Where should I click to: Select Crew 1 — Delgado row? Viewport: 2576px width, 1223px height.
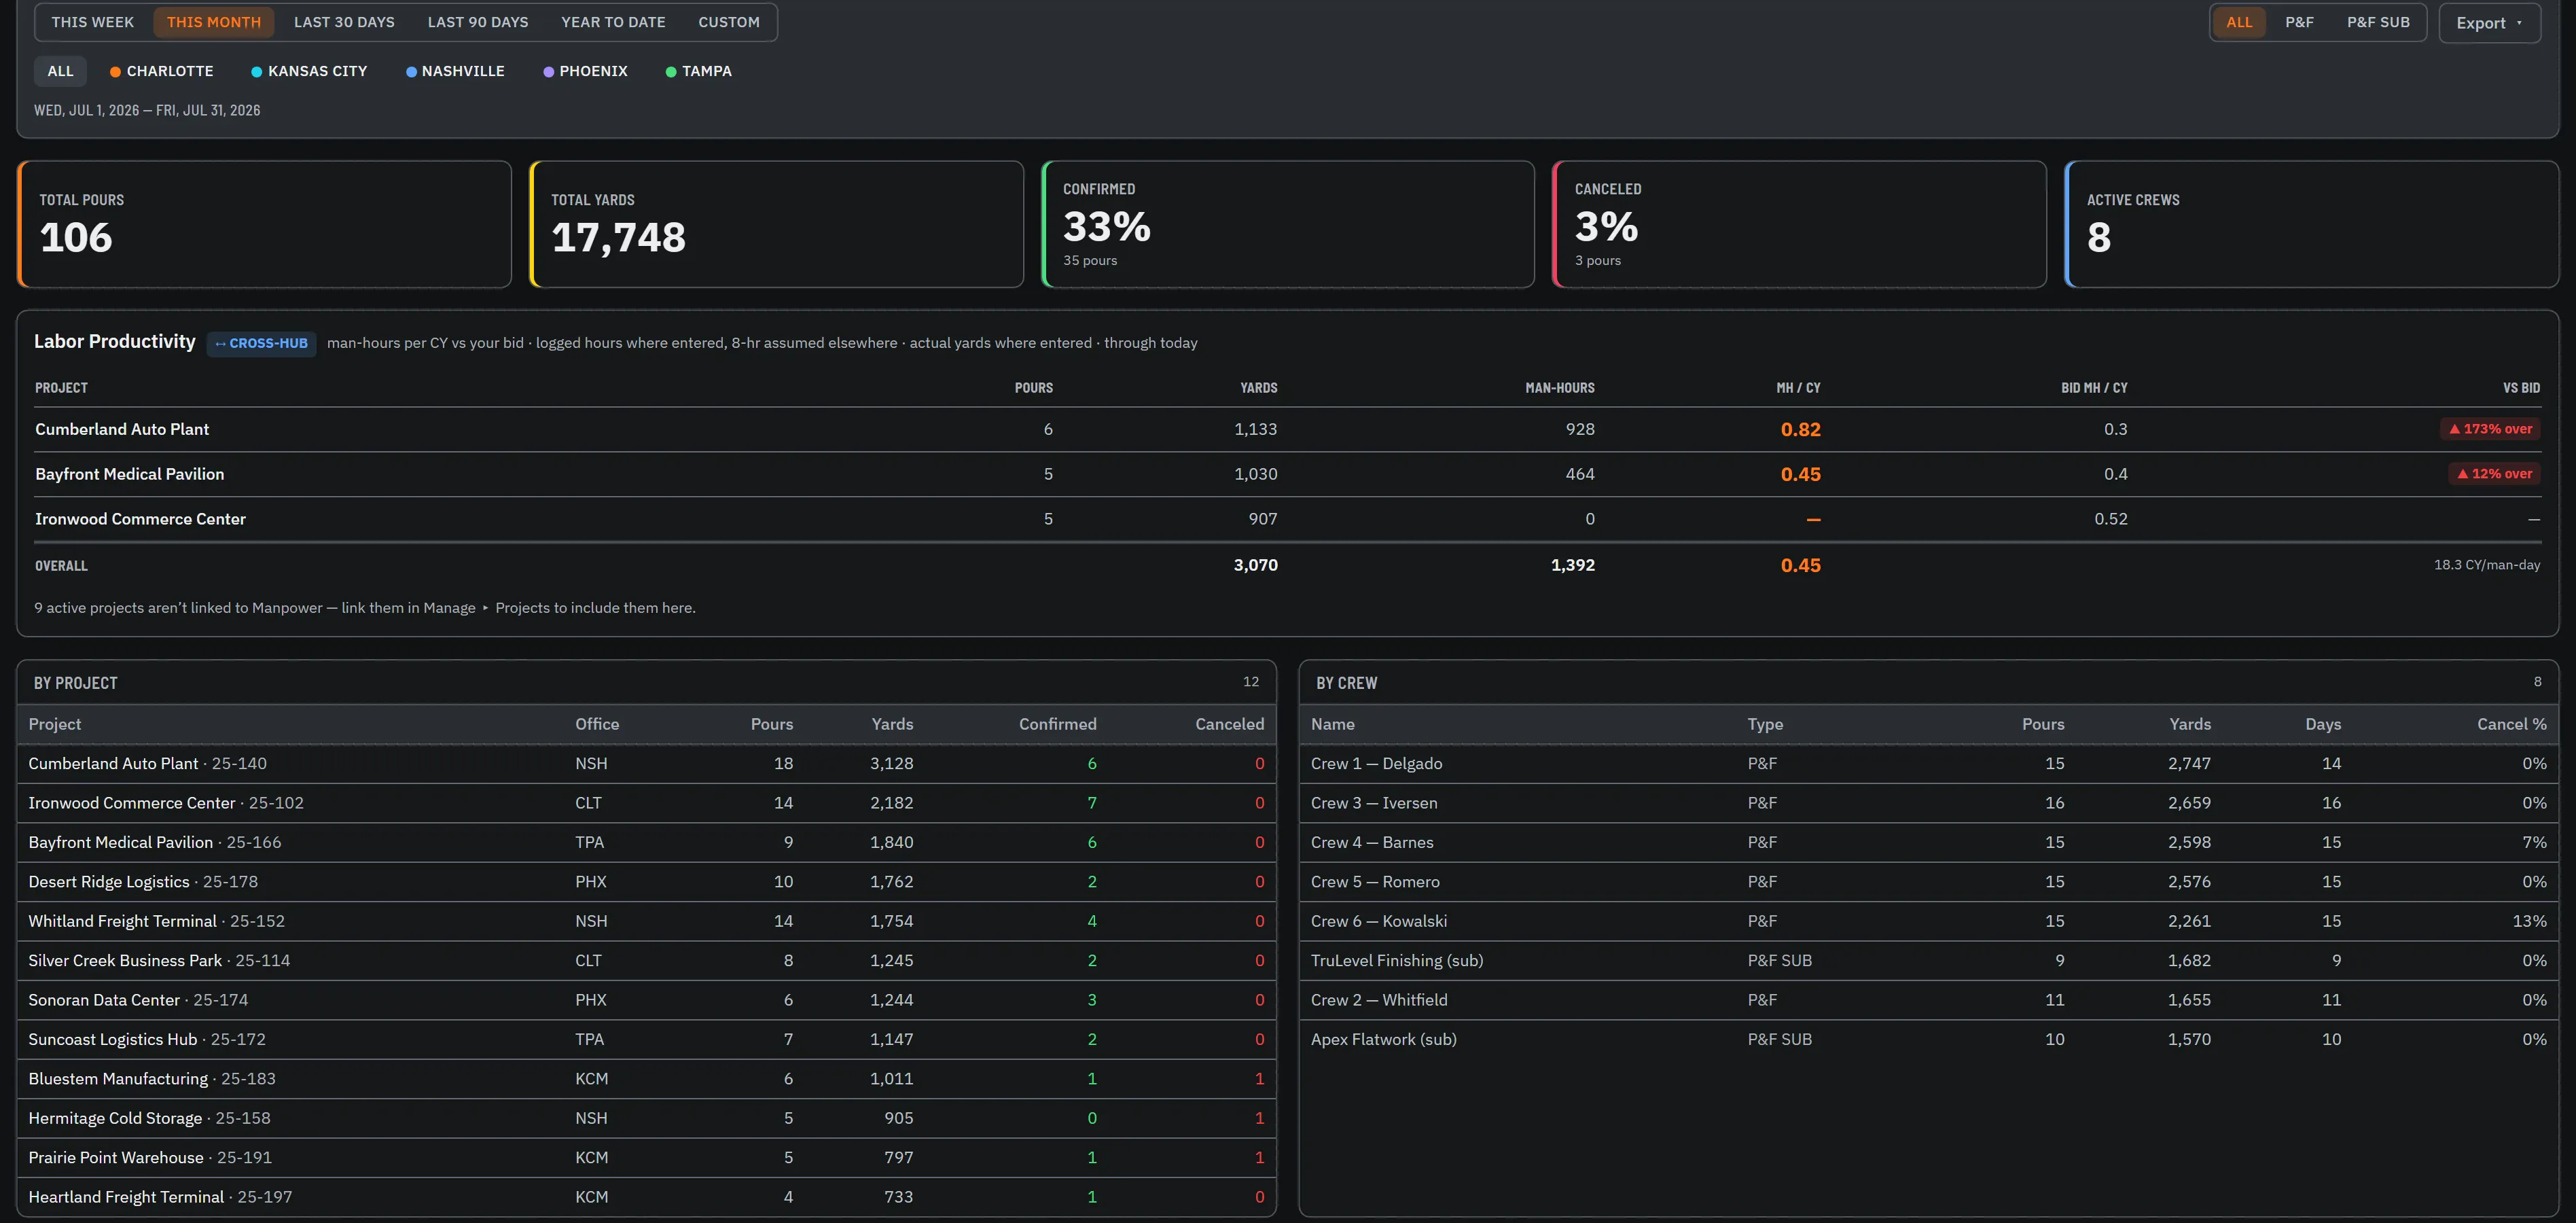coord(1928,764)
